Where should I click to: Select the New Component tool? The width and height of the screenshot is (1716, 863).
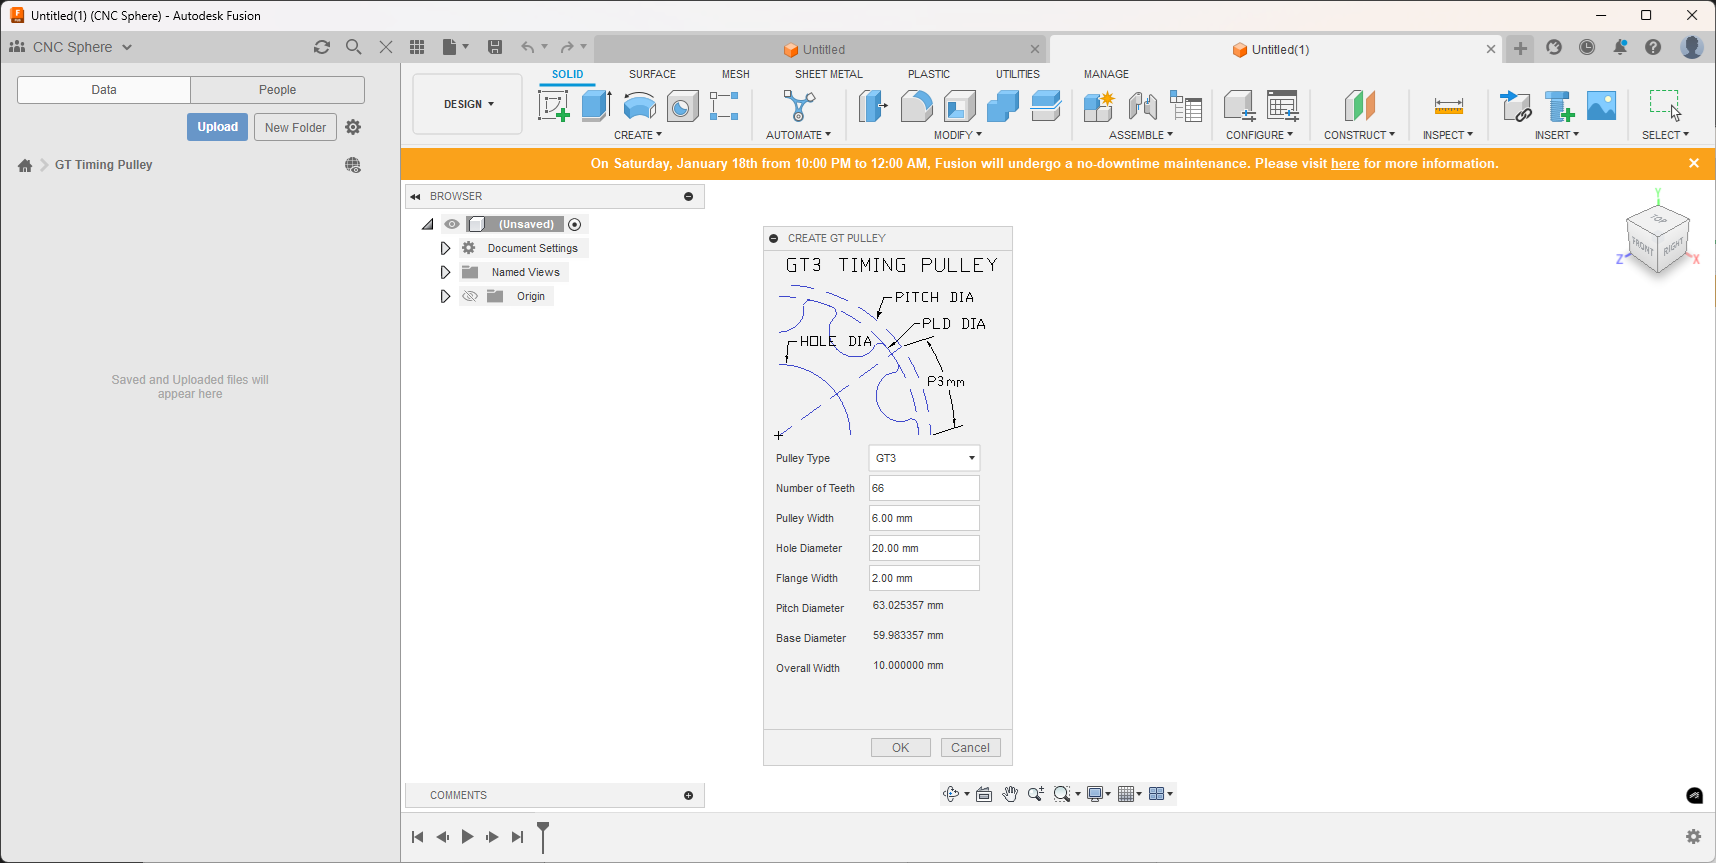click(x=1098, y=106)
